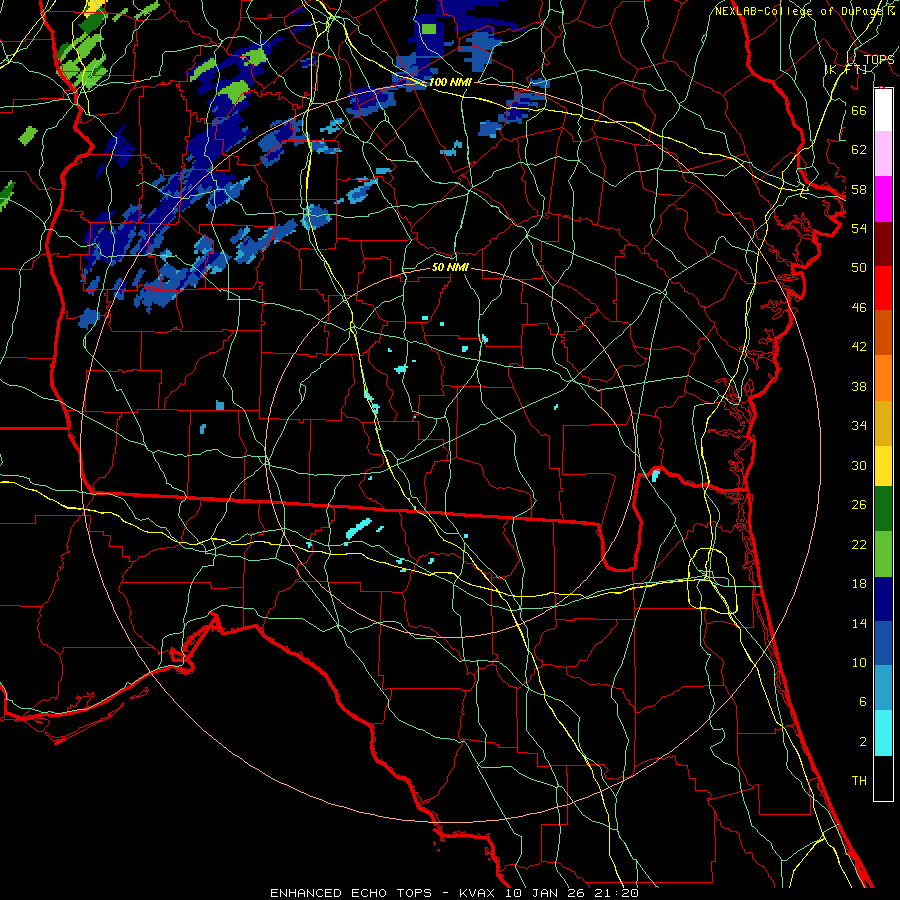Image resolution: width=900 pixels, height=900 pixels.
Task: Pick the gold swatch on the color scale
Action: point(883,423)
